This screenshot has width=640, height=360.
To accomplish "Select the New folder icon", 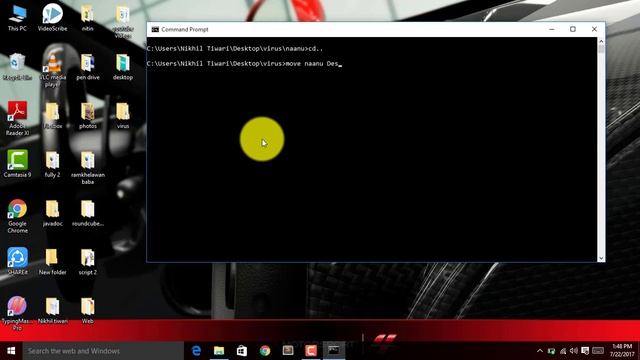I will [x=52, y=262].
